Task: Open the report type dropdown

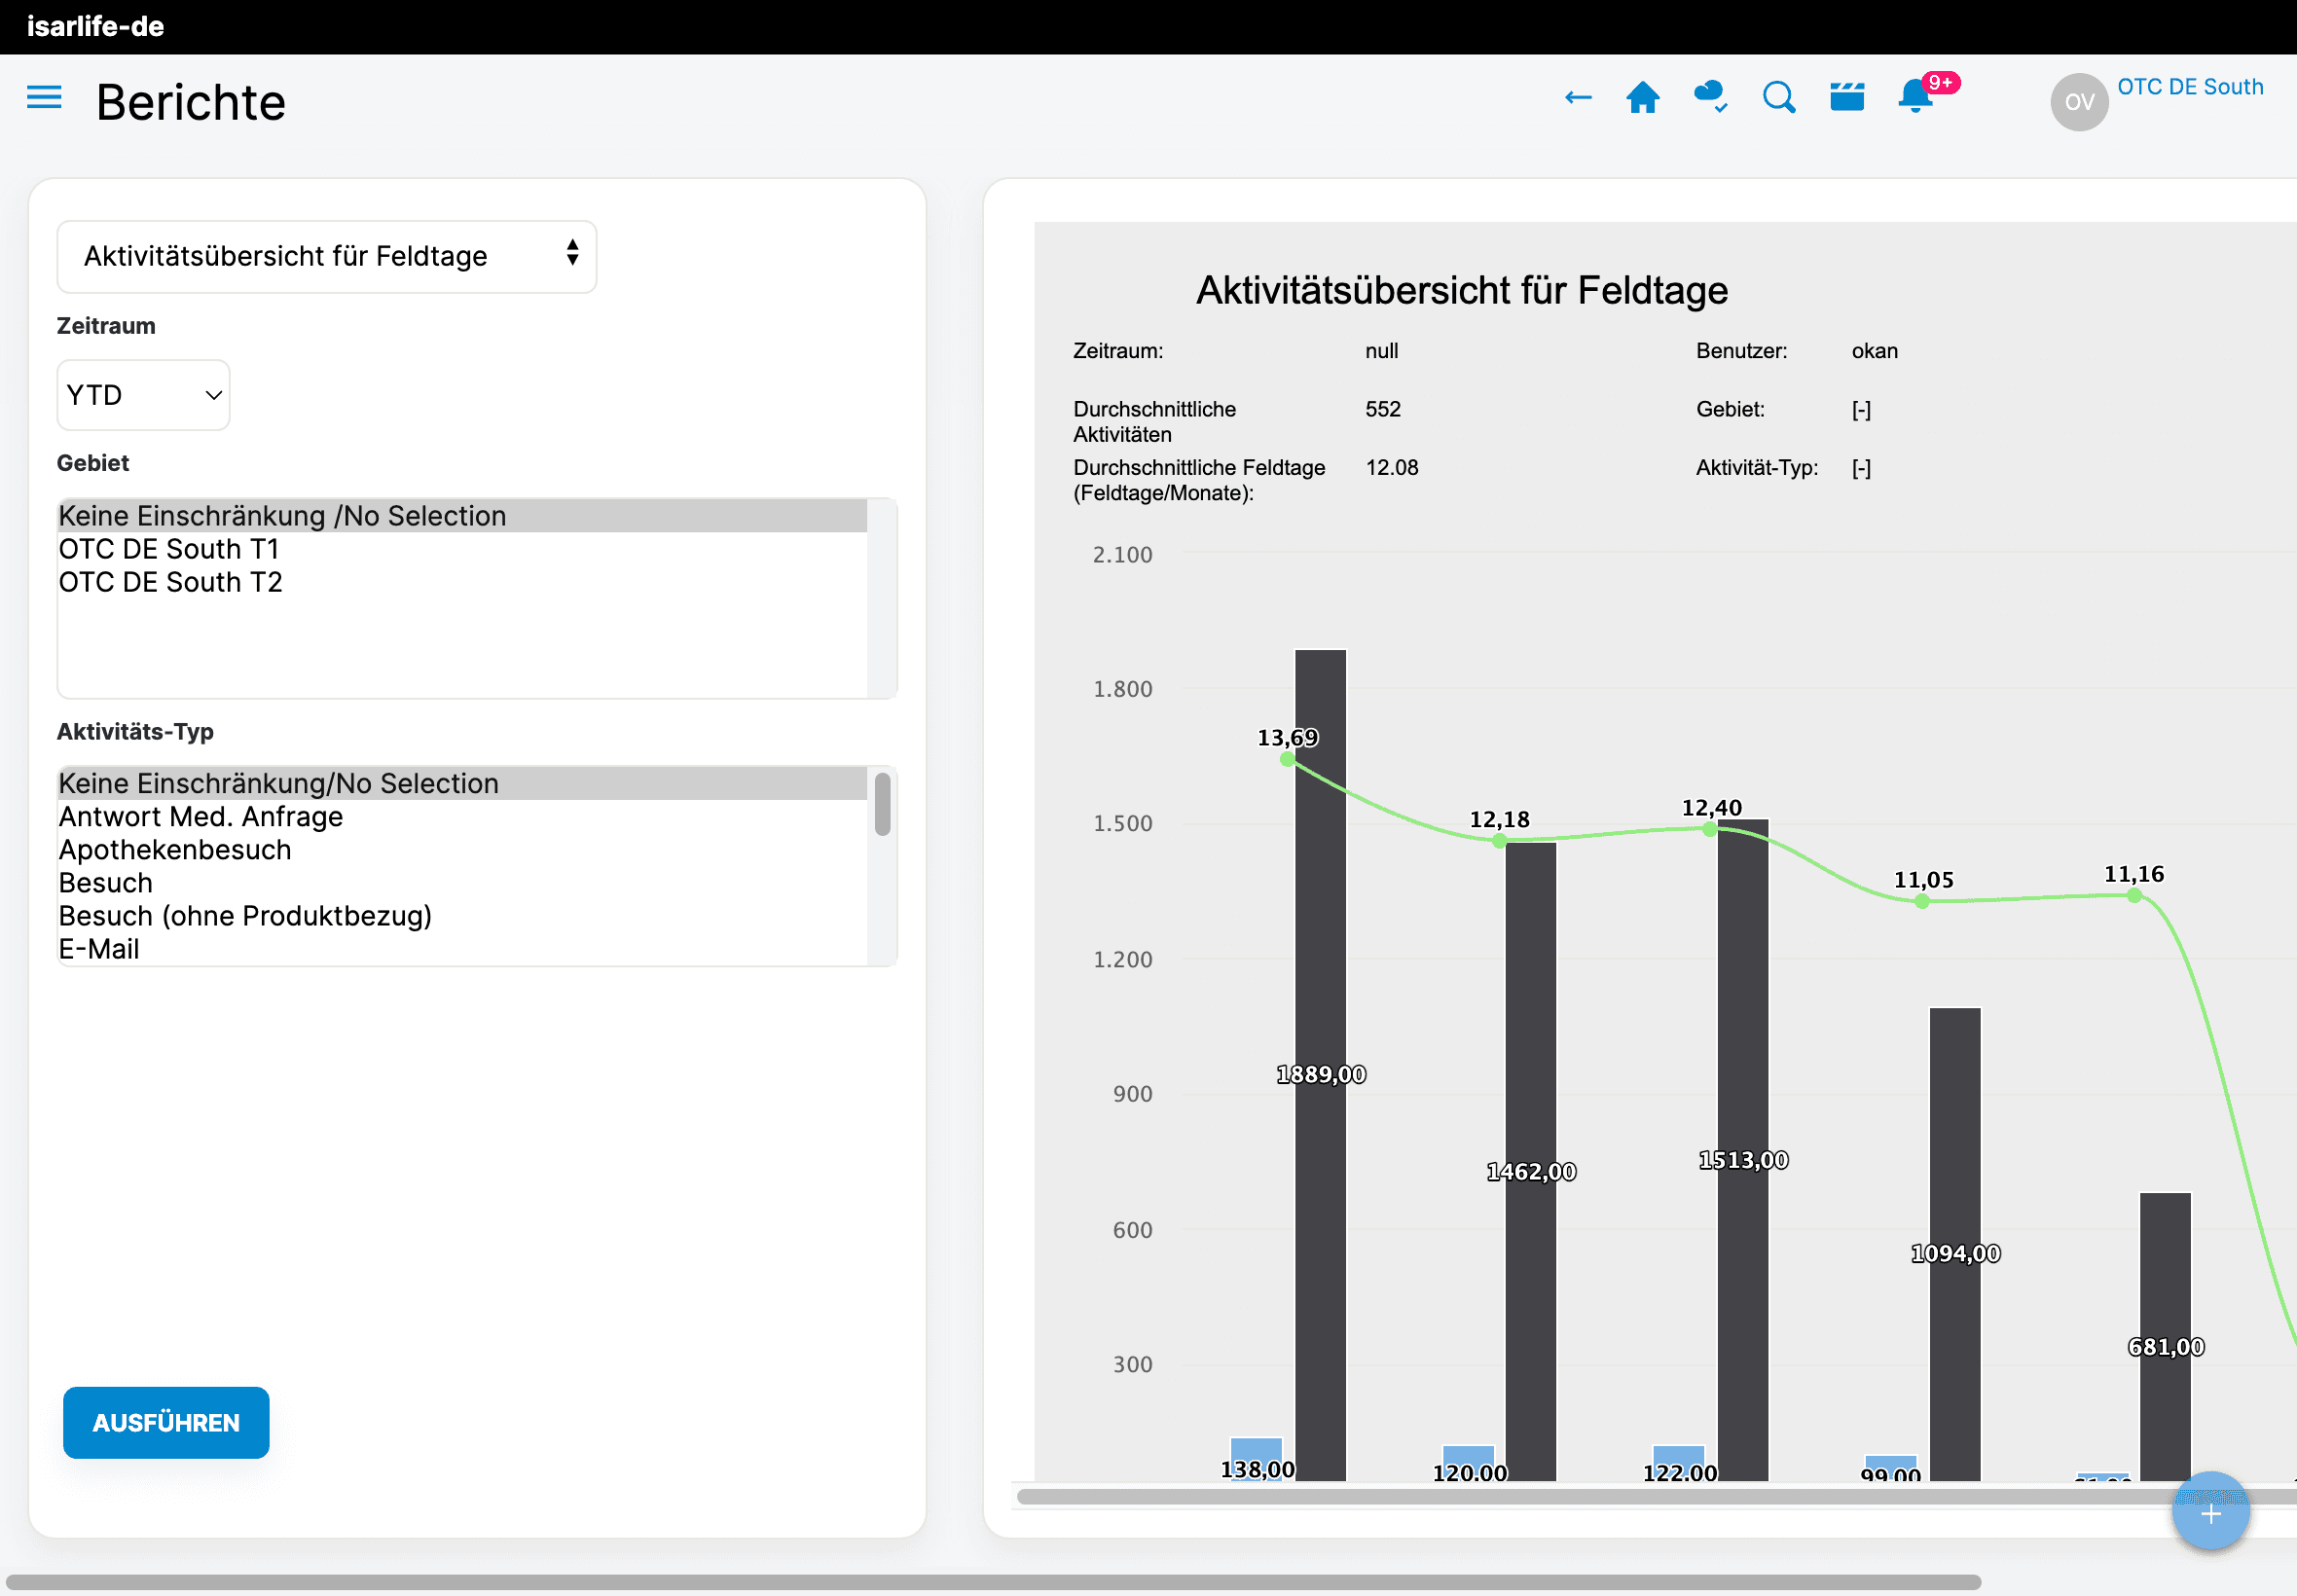Action: point(326,256)
